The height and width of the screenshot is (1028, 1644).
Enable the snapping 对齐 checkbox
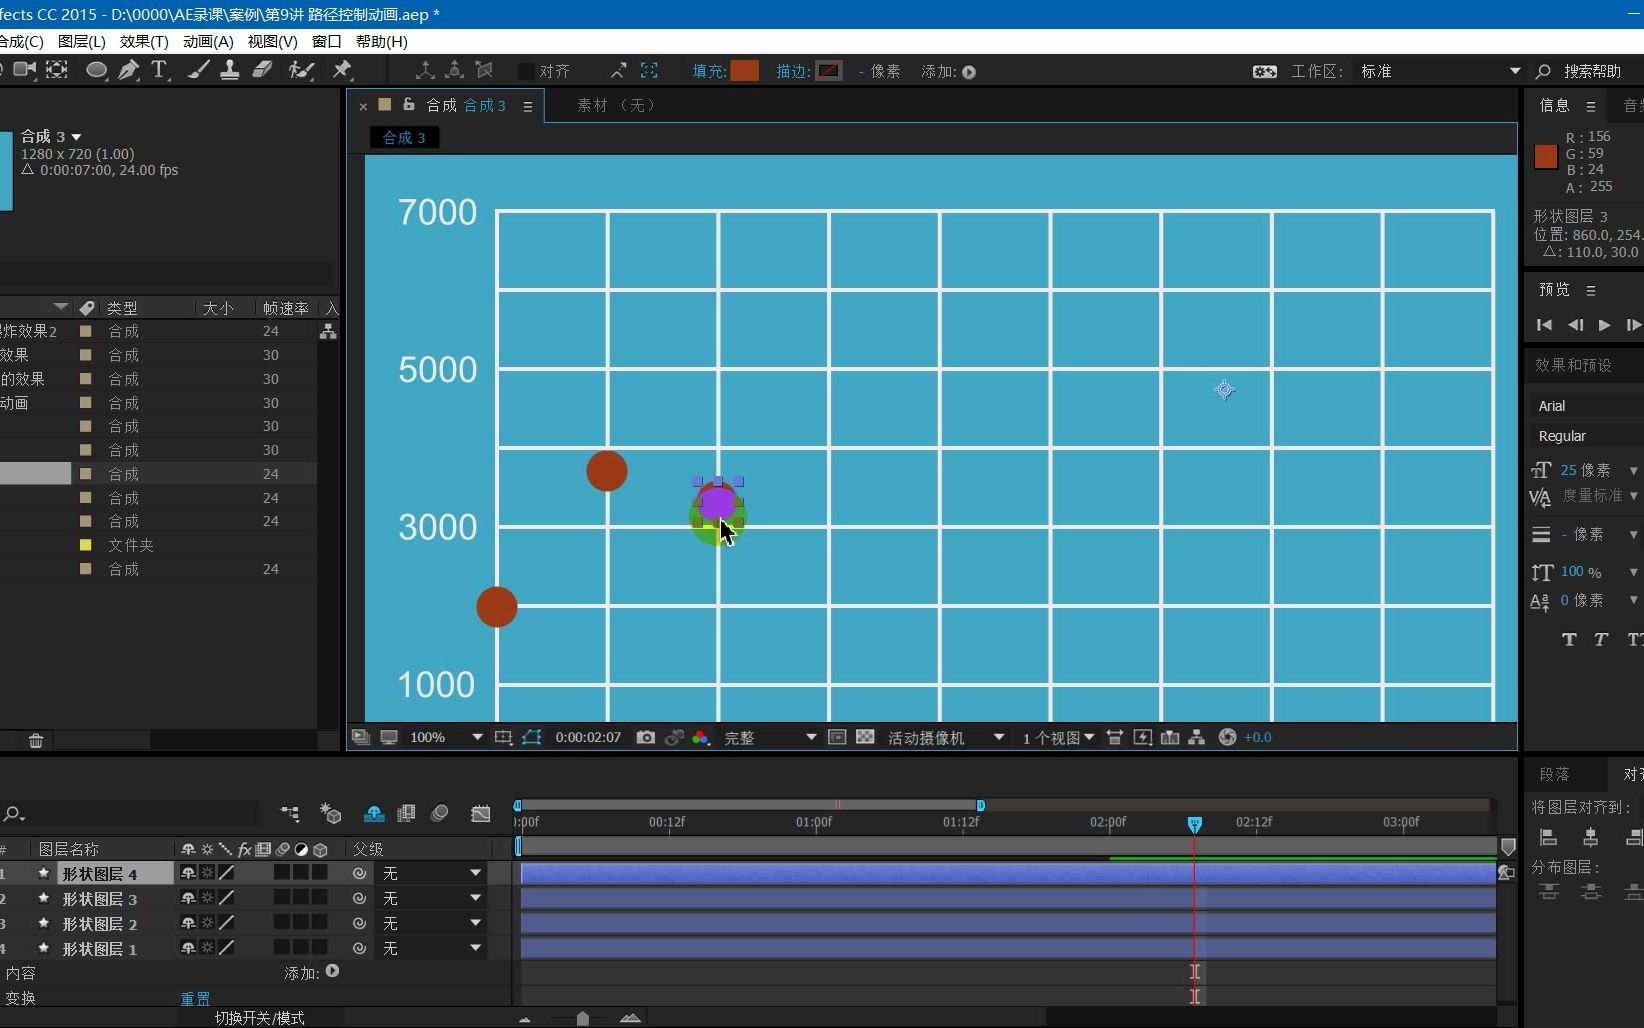(x=525, y=71)
